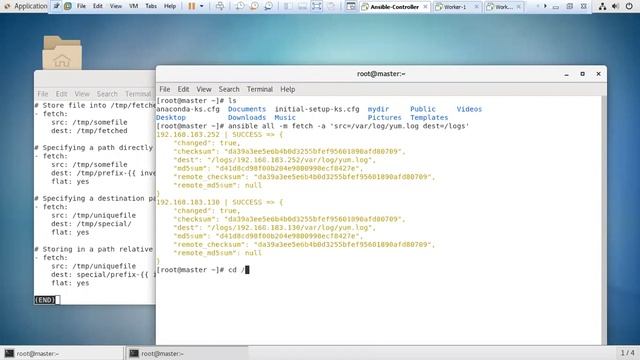Image resolution: width=640 pixels, height=360 pixels.
Task: Open Help menu in front terminal
Action: click(x=287, y=89)
